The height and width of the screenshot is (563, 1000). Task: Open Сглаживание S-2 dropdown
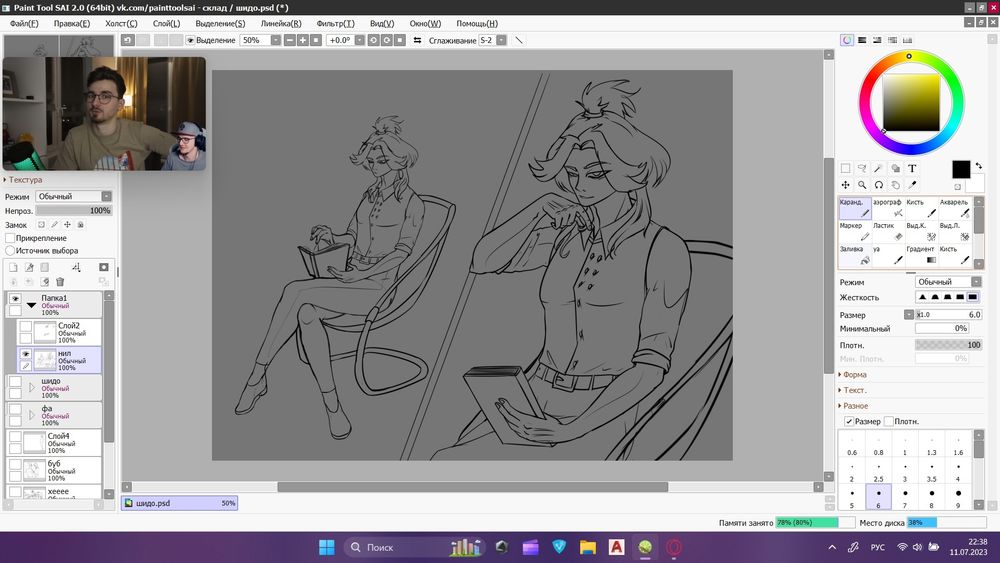tap(501, 40)
